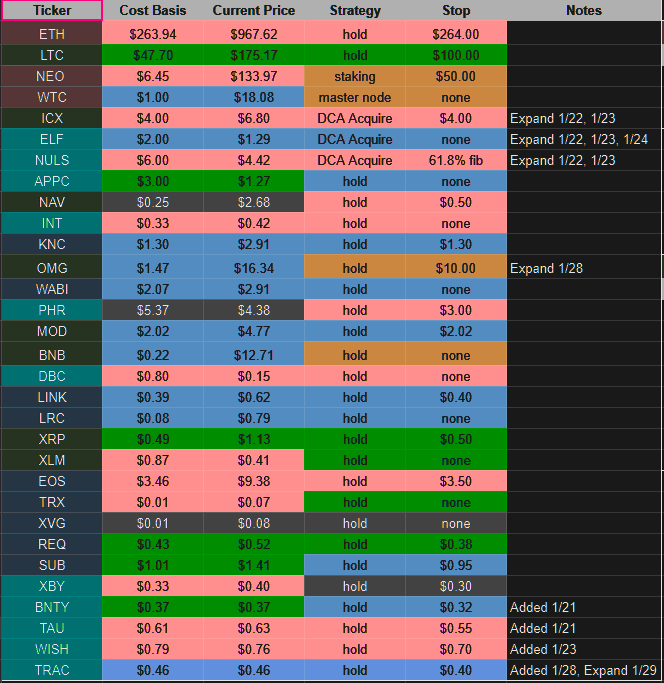Click the WTC ticker cell
Screen dimensions: 664x683
tap(52, 97)
